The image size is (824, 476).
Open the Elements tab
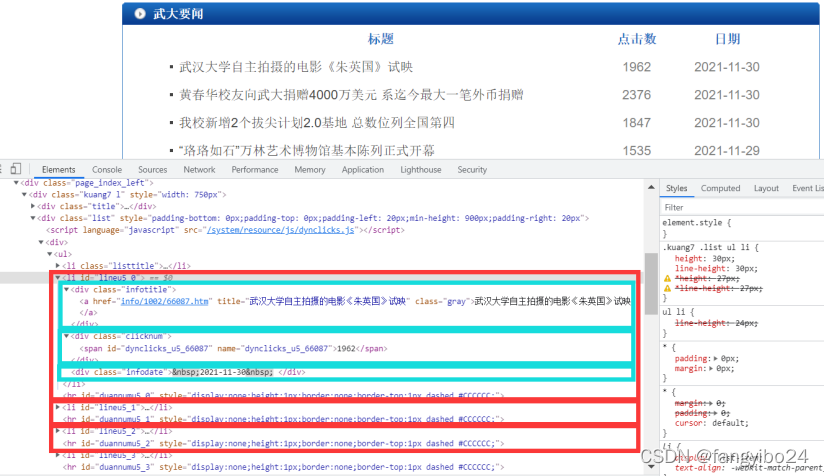coord(58,170)
